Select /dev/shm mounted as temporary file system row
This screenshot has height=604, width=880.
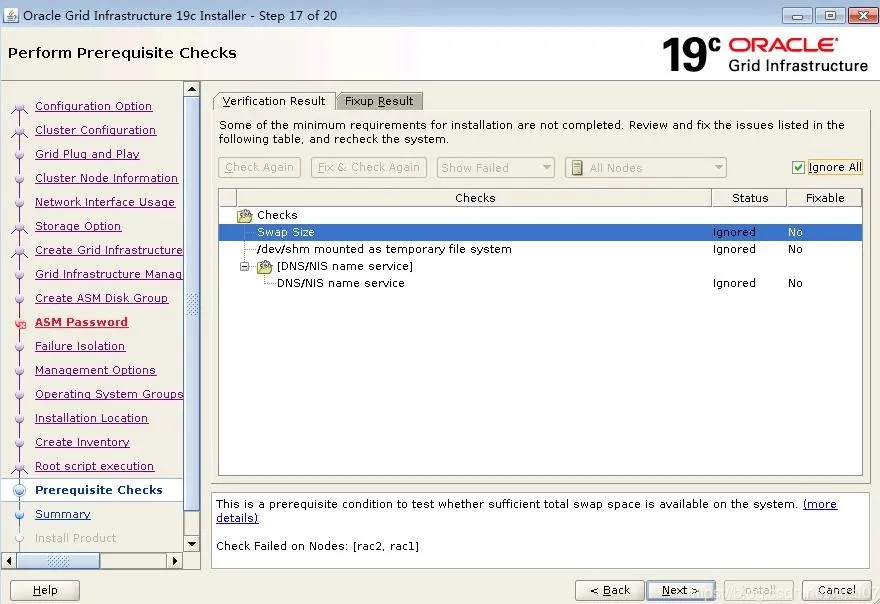coord(540,249)
